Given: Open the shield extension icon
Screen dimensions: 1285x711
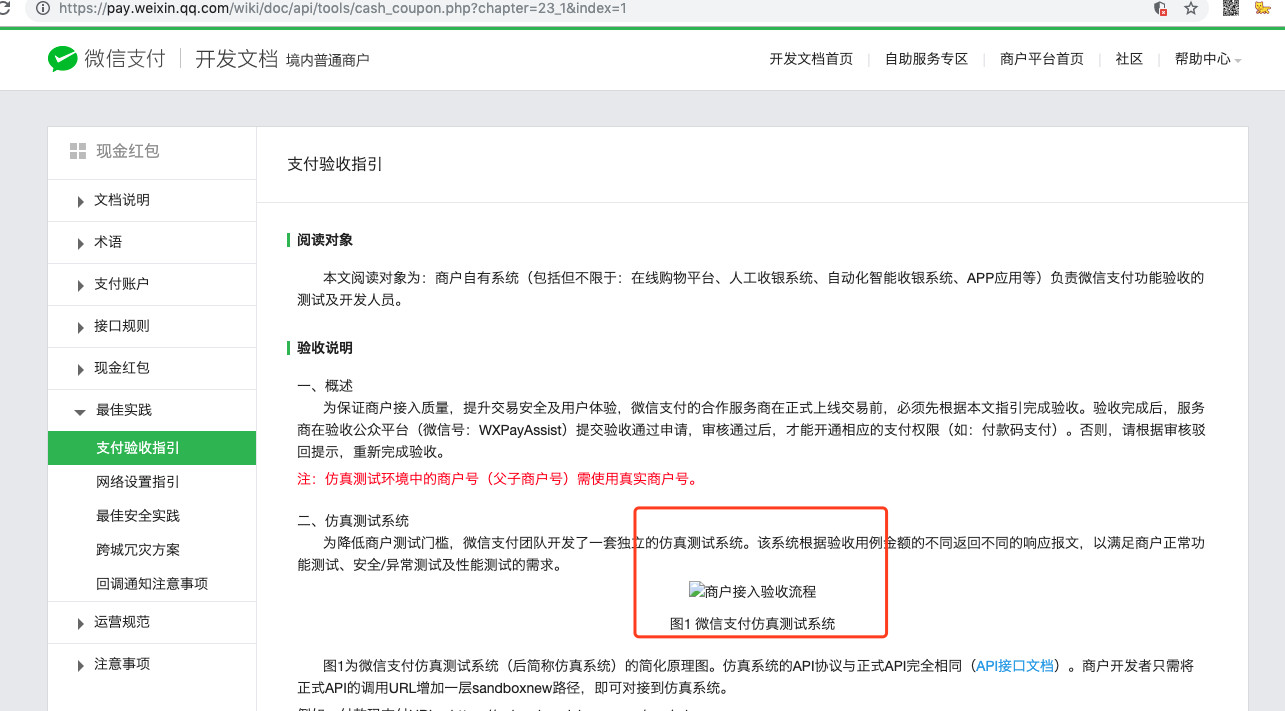Looking at the screenshot, I should coord(1160,8).
